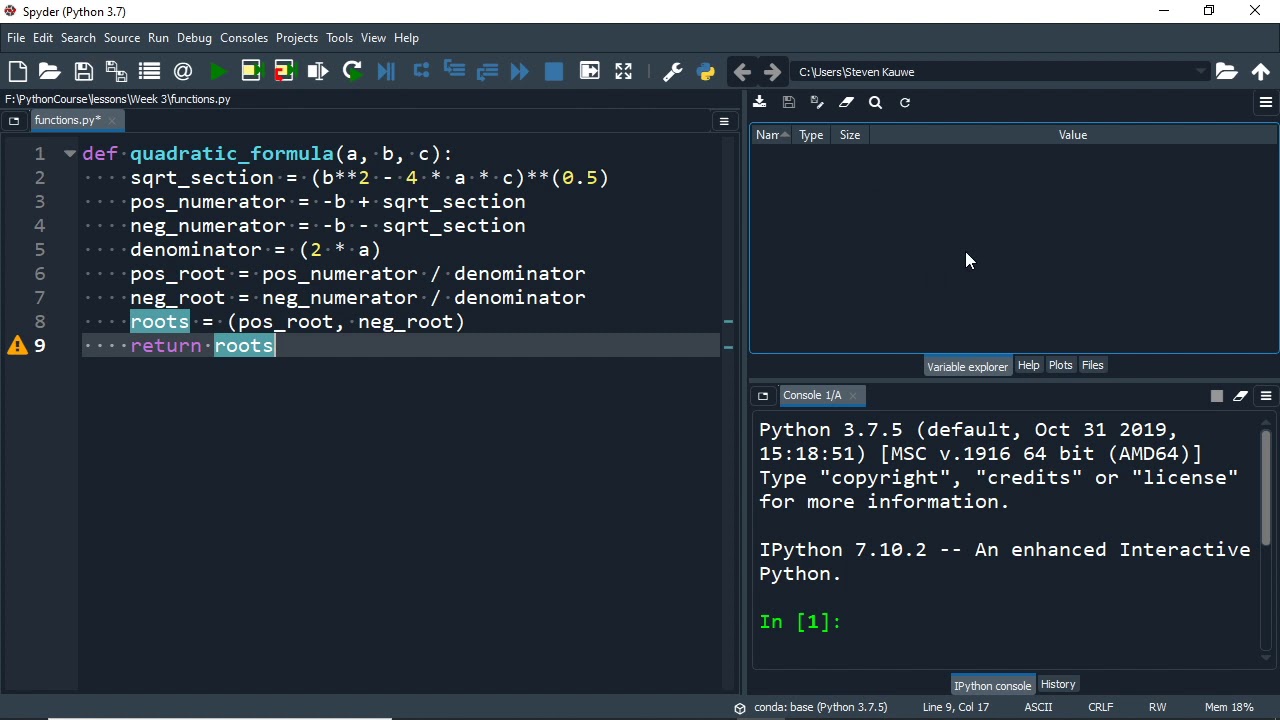
Task: Browse console tabs button
Action: pos(763,396)
